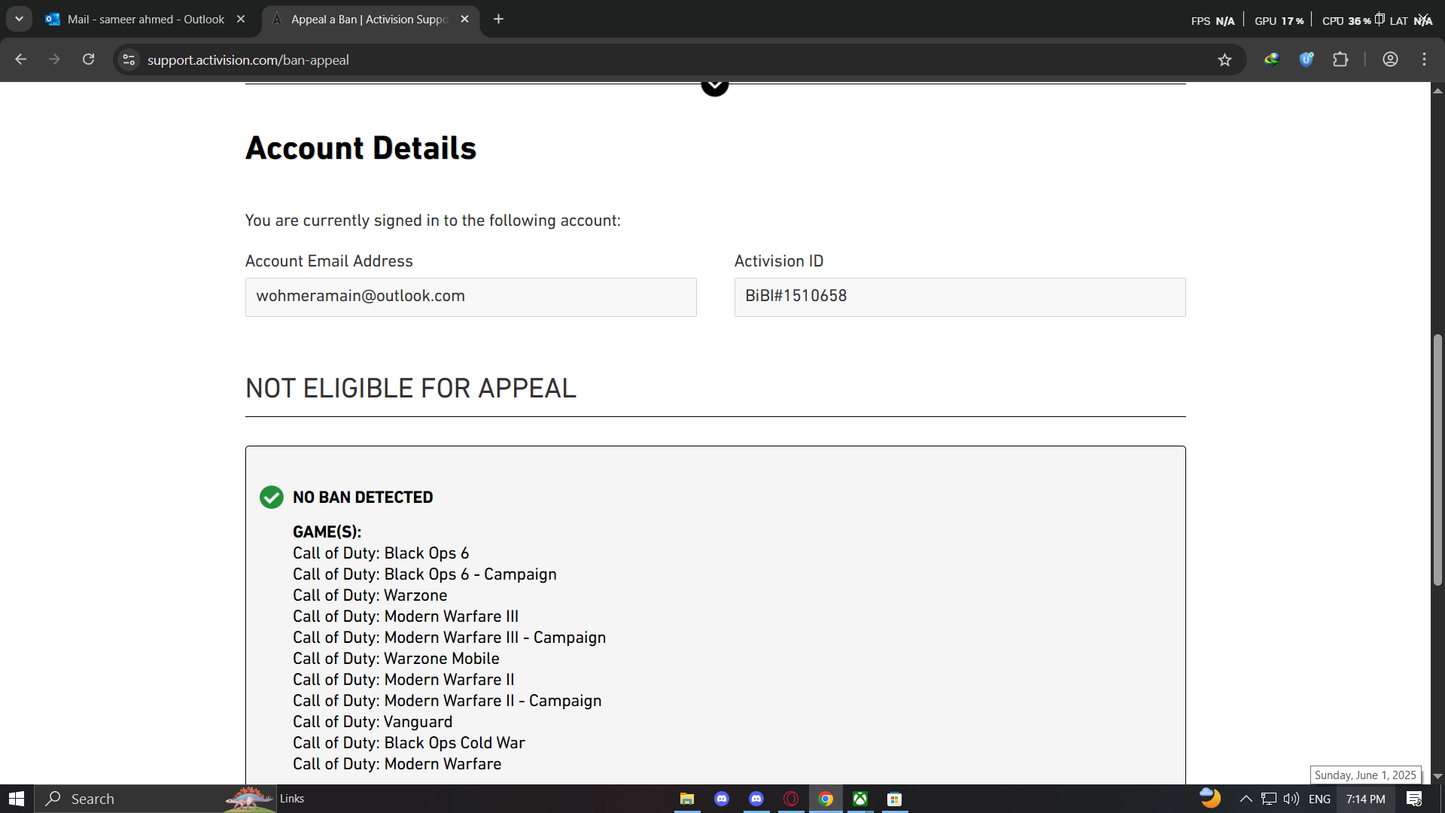Click Call of Duty: Modern Warfare II - Campaign
The height and width of the screenshot is (813, 1445).
coord(447,700)
